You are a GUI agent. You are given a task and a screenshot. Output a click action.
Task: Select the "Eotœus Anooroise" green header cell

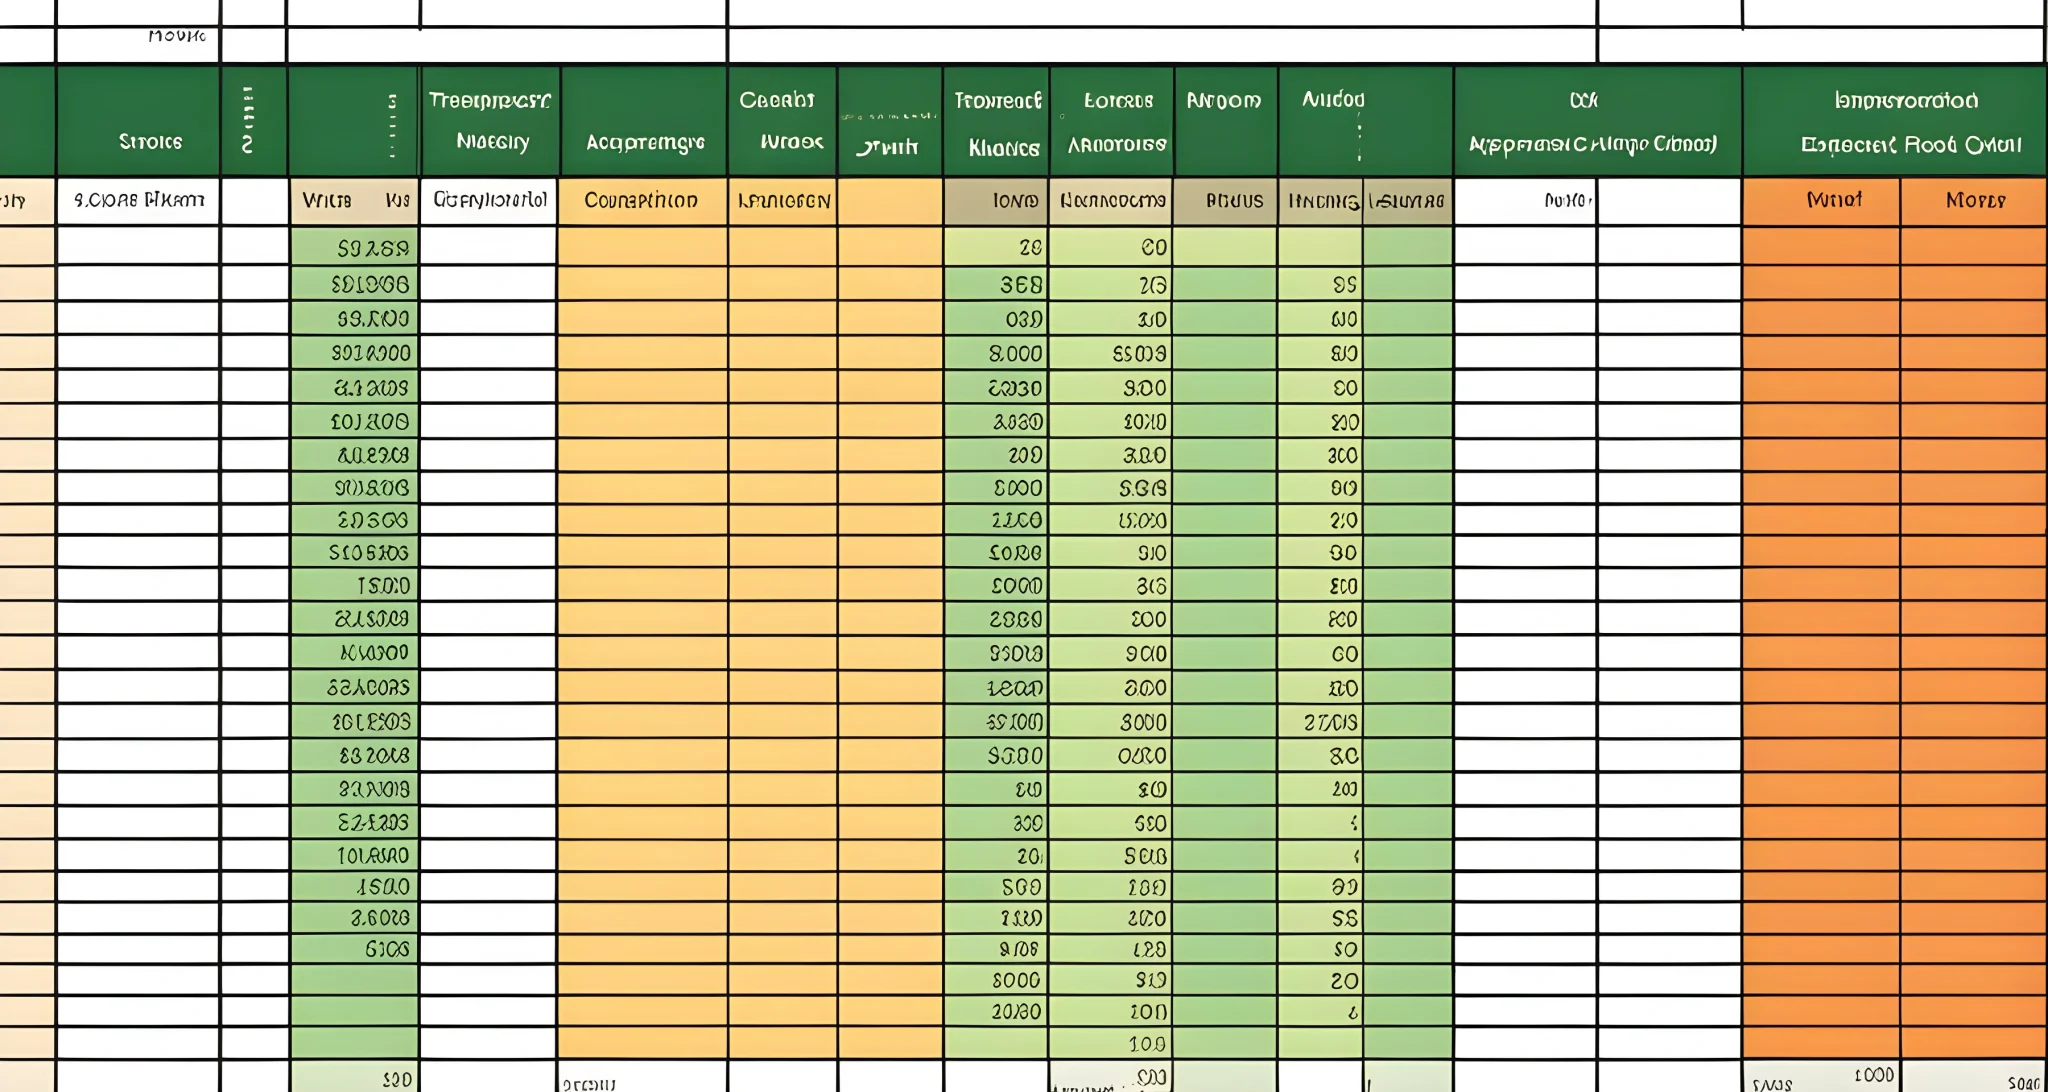tap(1112, 122)
